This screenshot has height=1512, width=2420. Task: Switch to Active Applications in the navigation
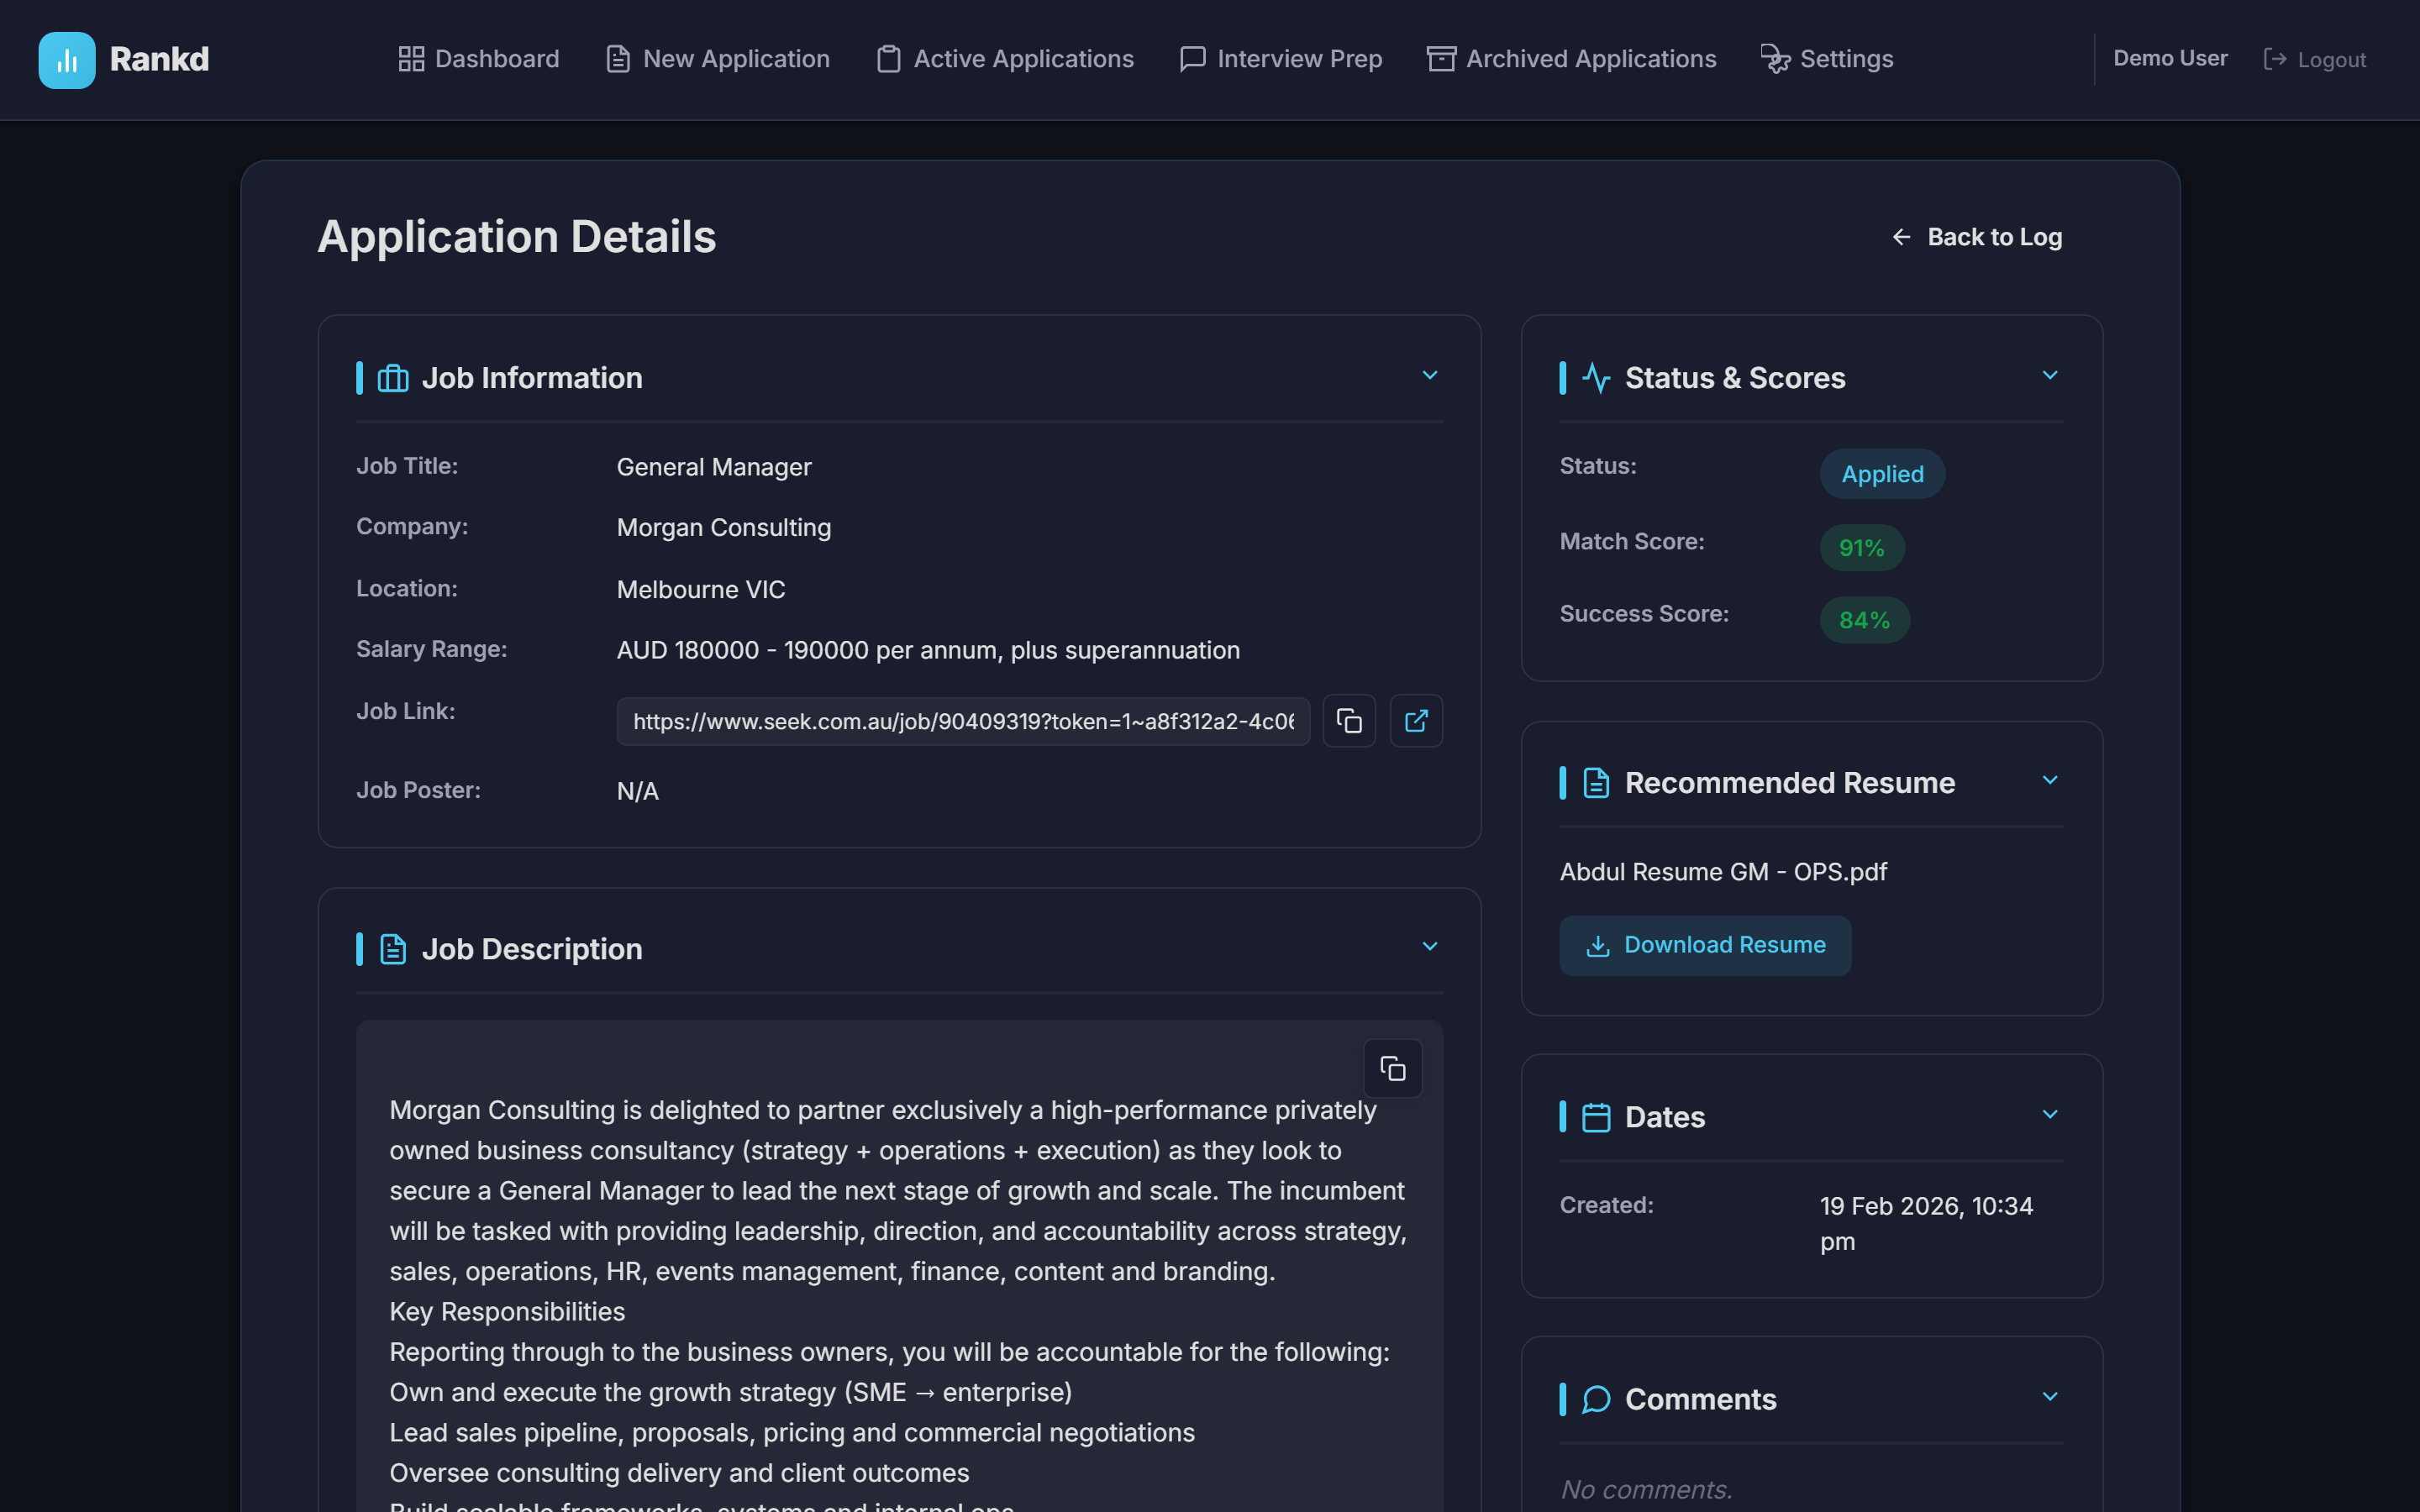click(x=1005, y=59)
